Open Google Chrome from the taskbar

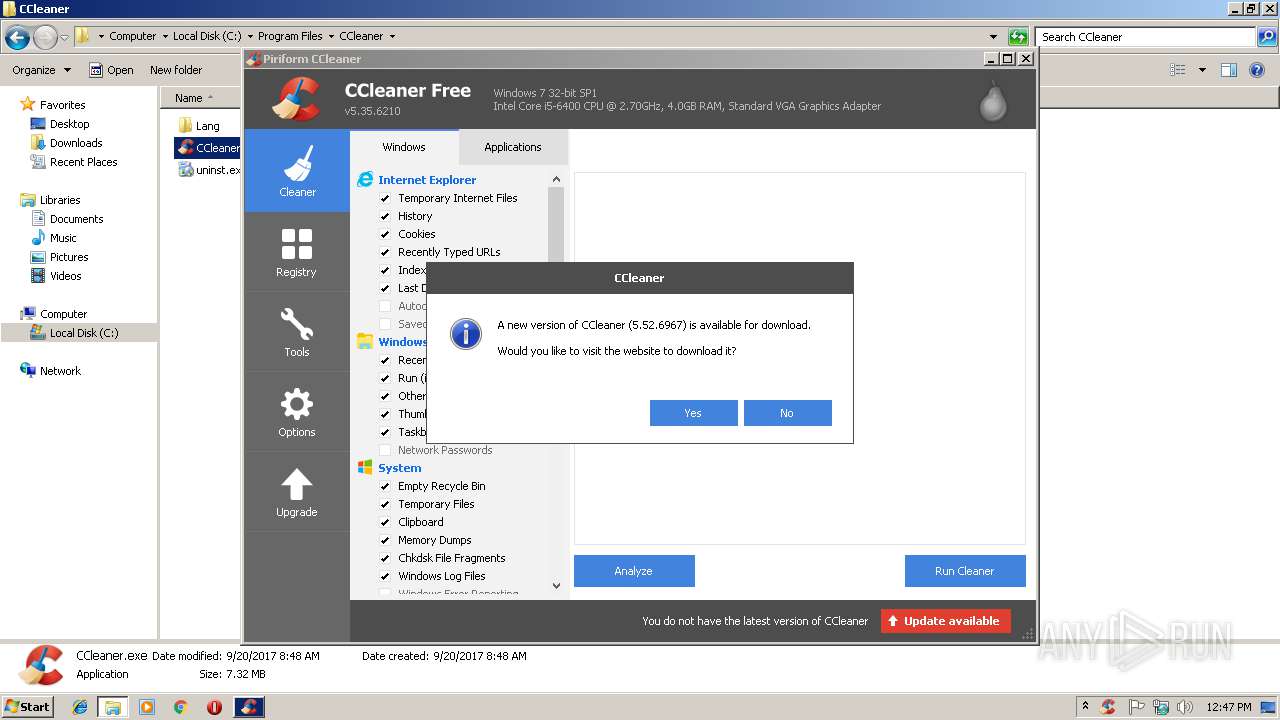coord(180,707)
